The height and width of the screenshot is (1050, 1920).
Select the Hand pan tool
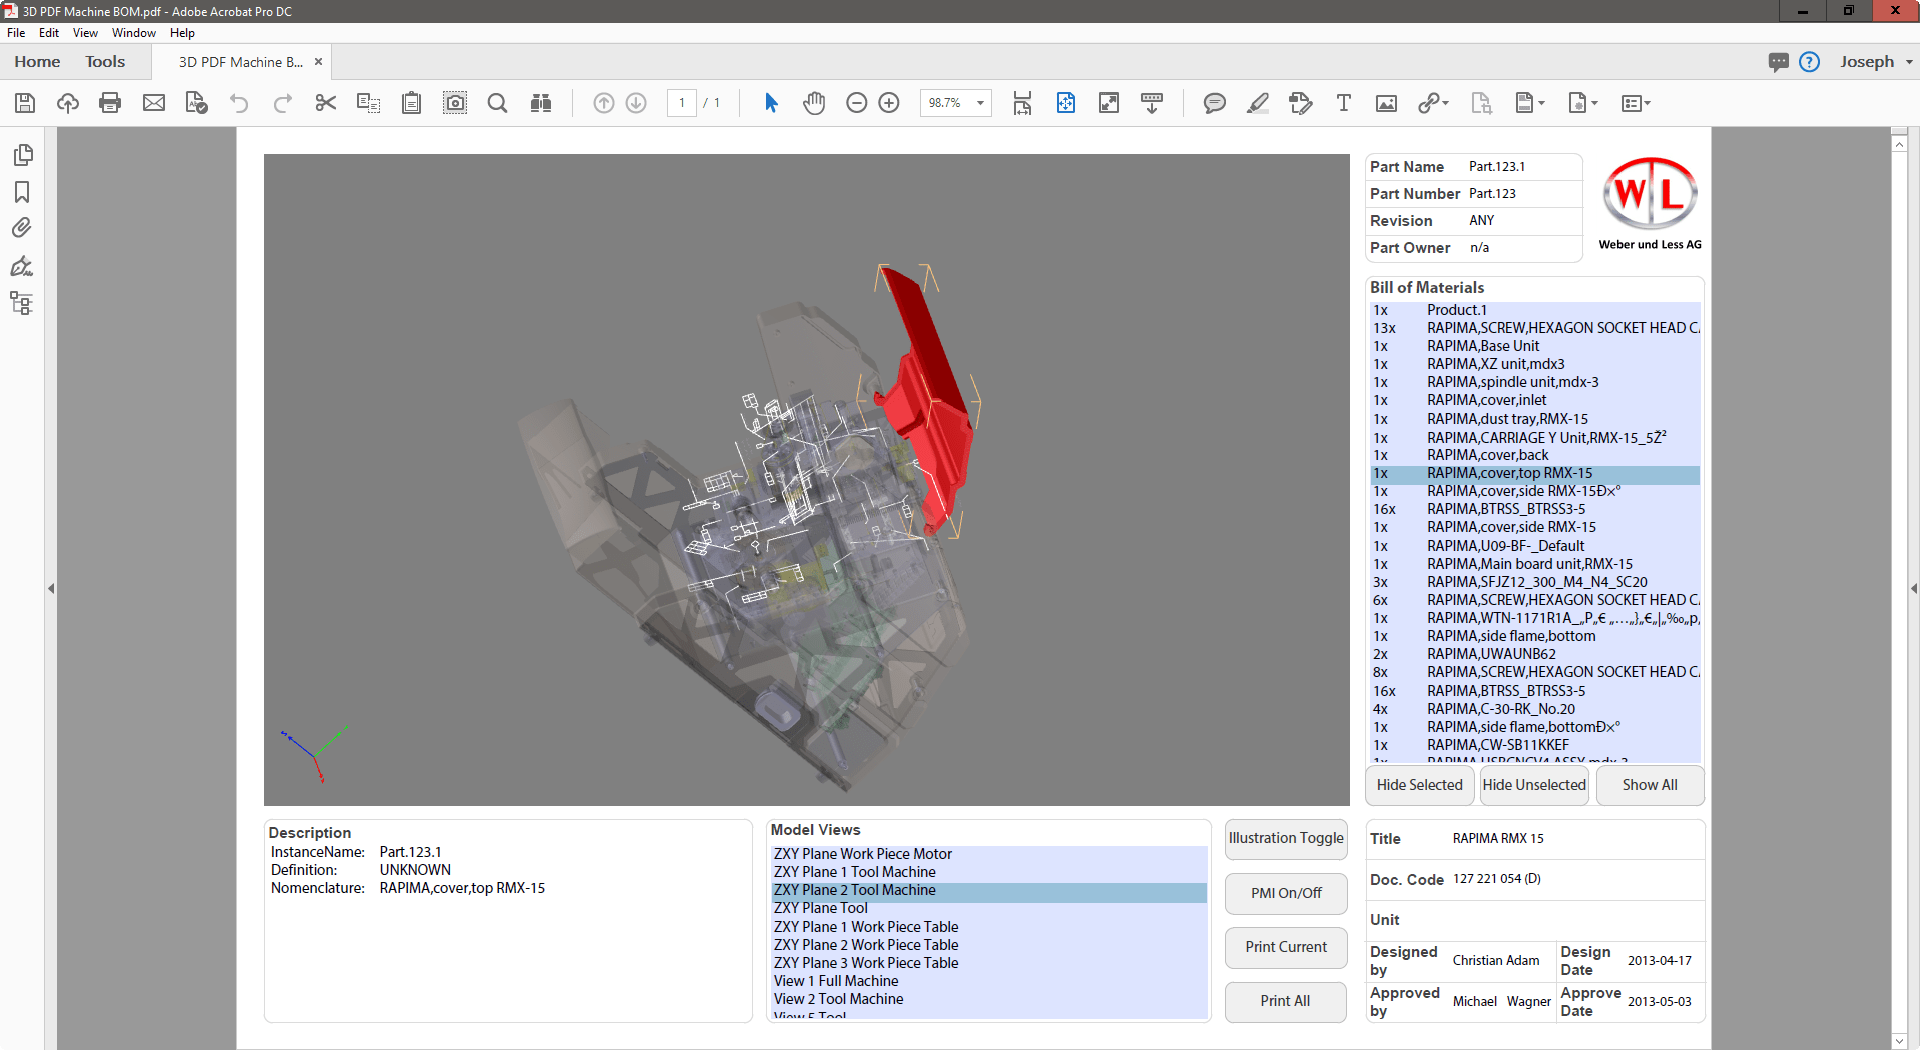tap(814, 103)
